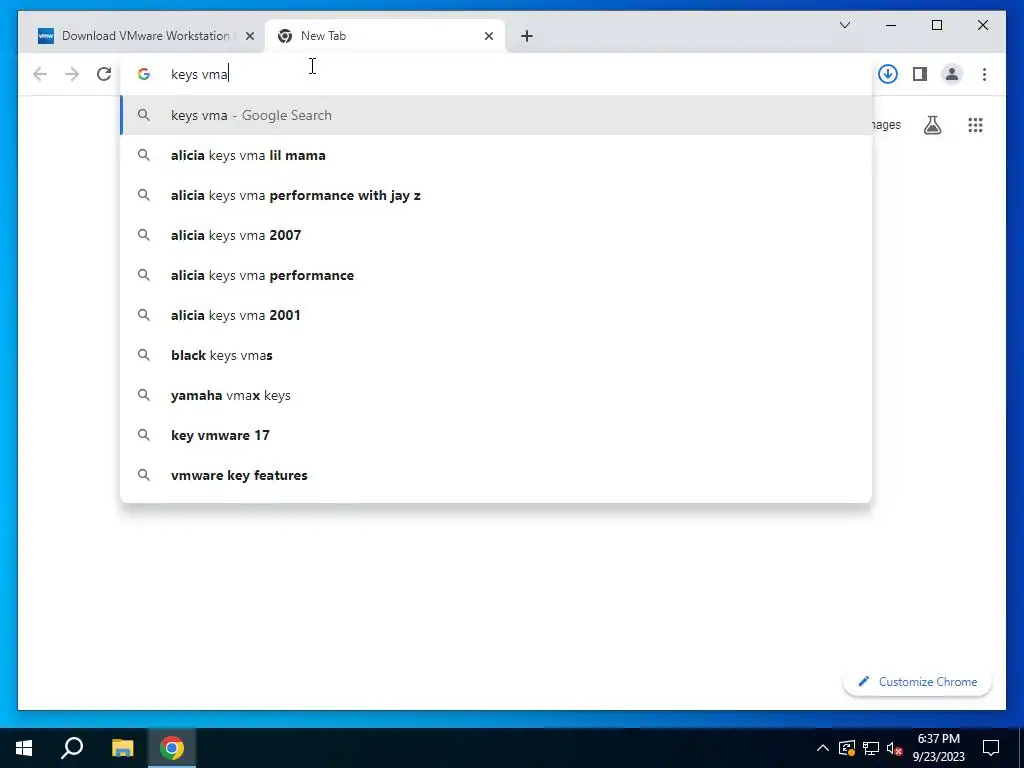Open Chrome's three-dot menu
The height and width of the screenshot is (768, 1024).
984,74
